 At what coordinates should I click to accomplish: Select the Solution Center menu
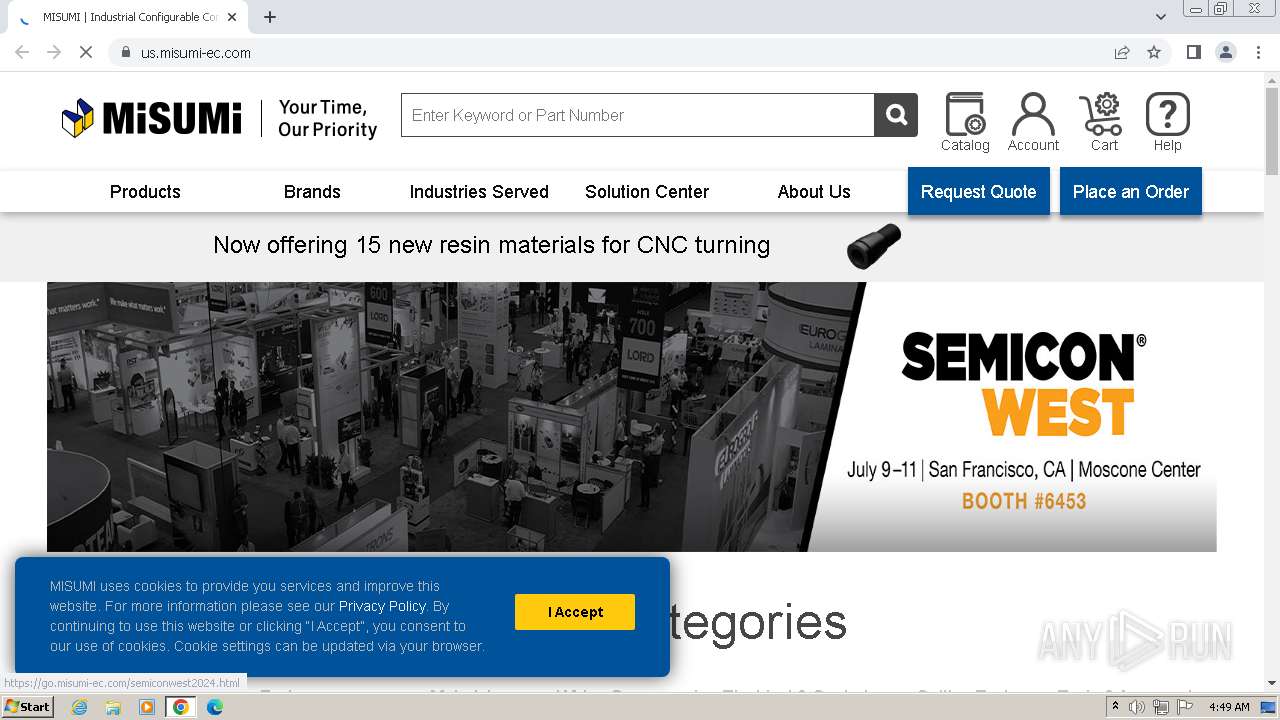click(647, 192)
